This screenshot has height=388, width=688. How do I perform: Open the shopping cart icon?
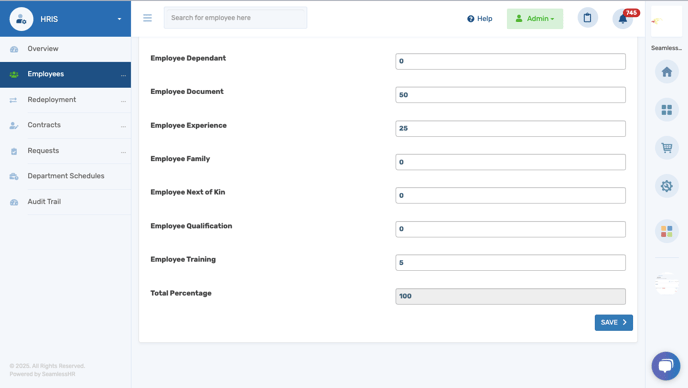(x=666, y=148)
